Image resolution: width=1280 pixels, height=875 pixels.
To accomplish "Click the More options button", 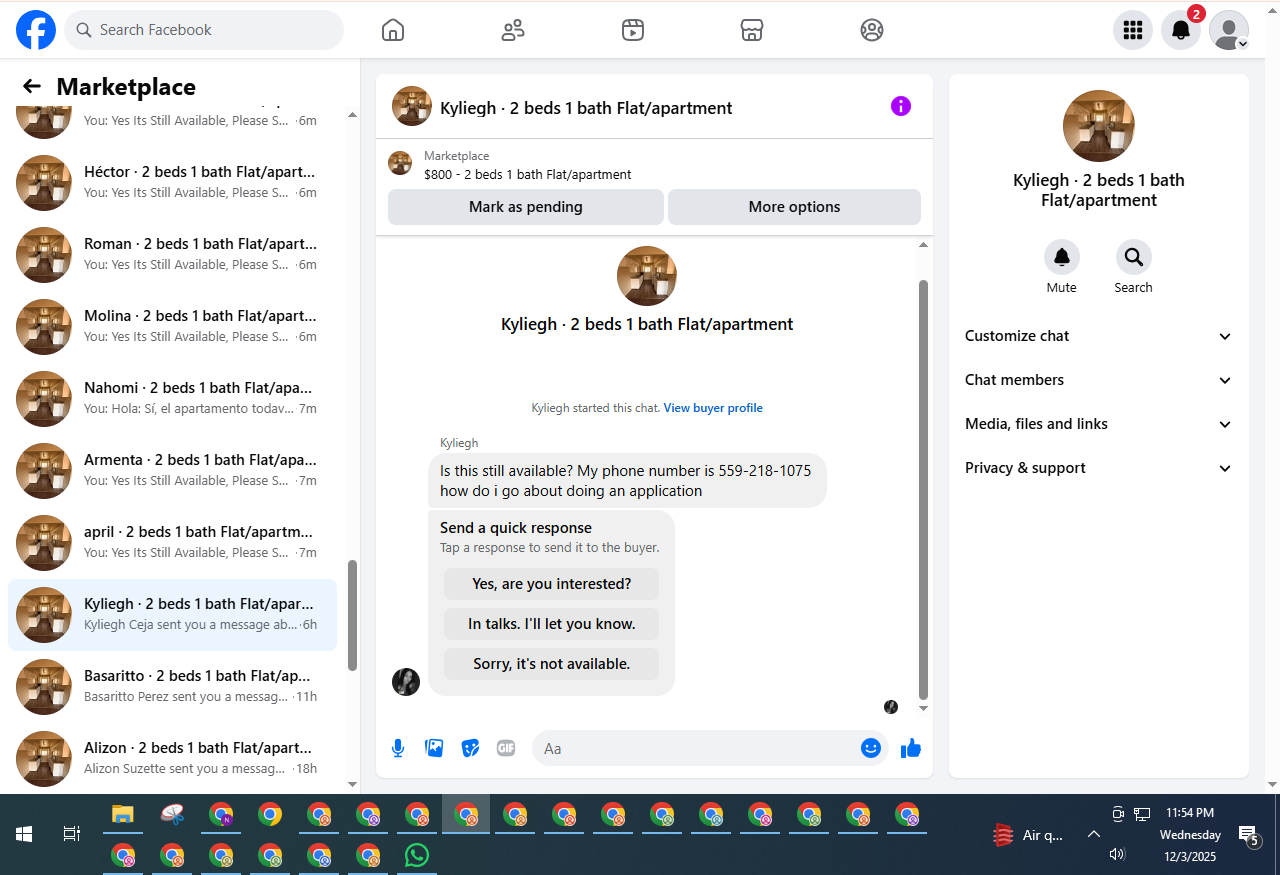I will click(x=794, y=207).
